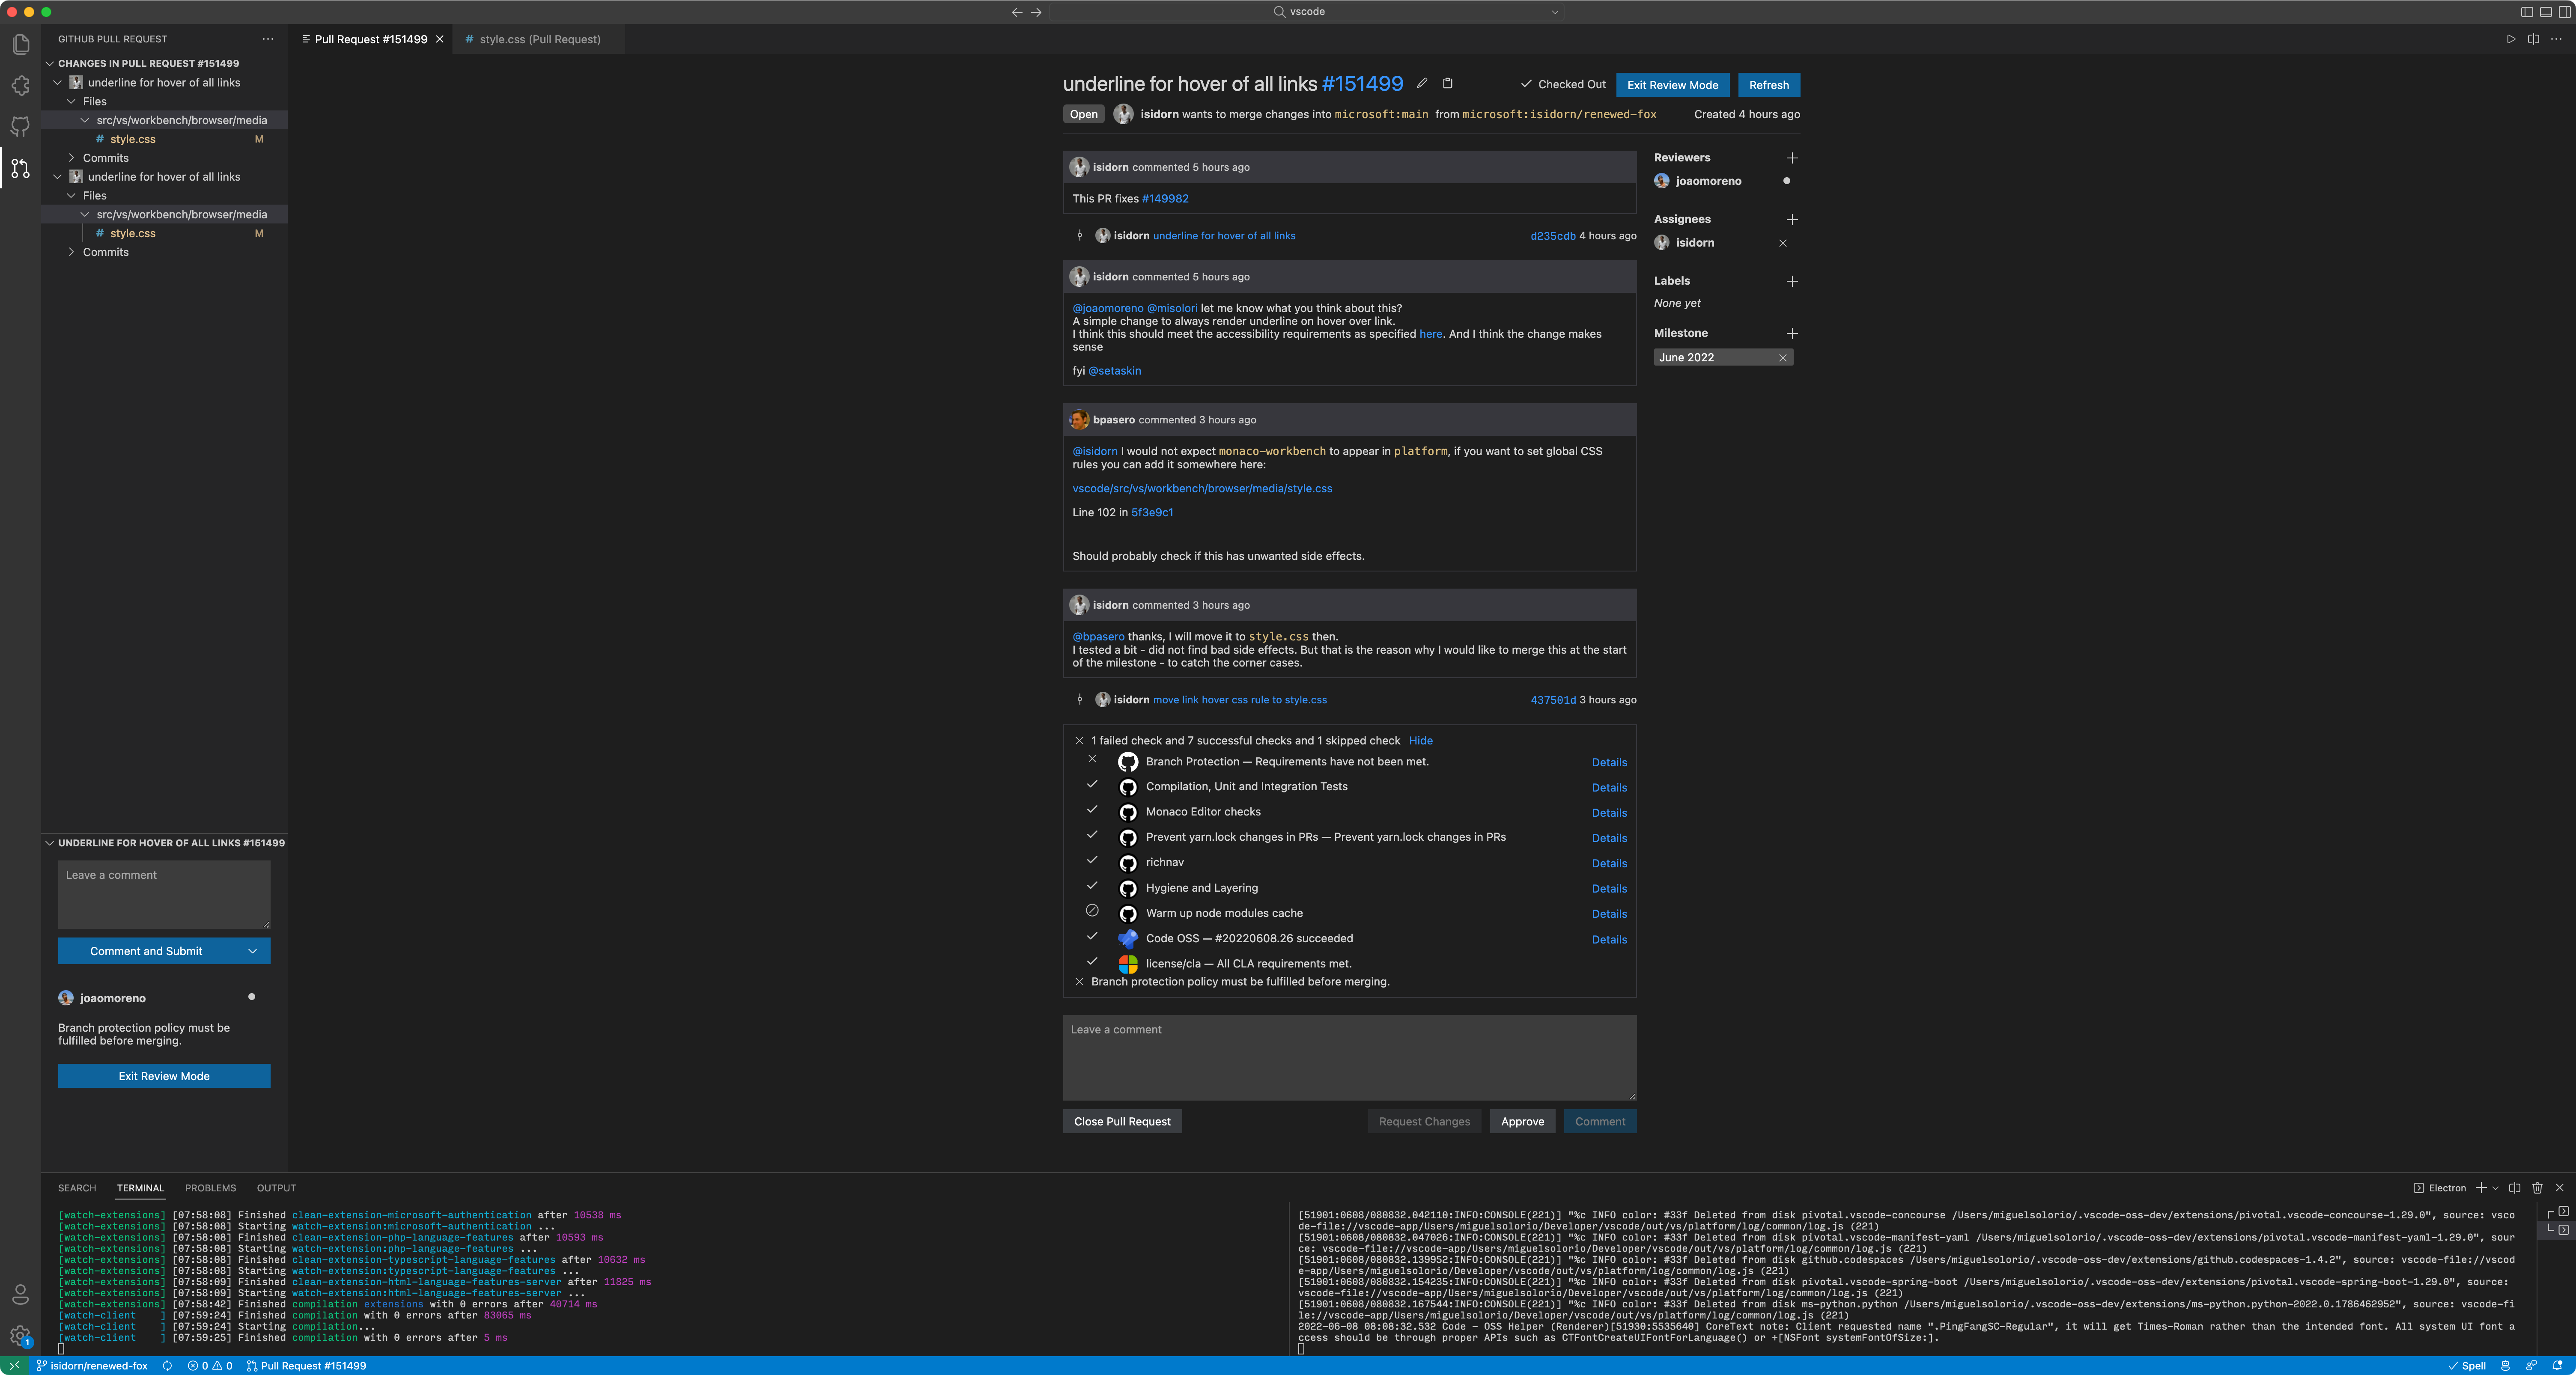2576x1375 pixels.
Task: Open the Comment and Submit dropdown arrow
Action: pyautogui.click(x=252, y=951)
